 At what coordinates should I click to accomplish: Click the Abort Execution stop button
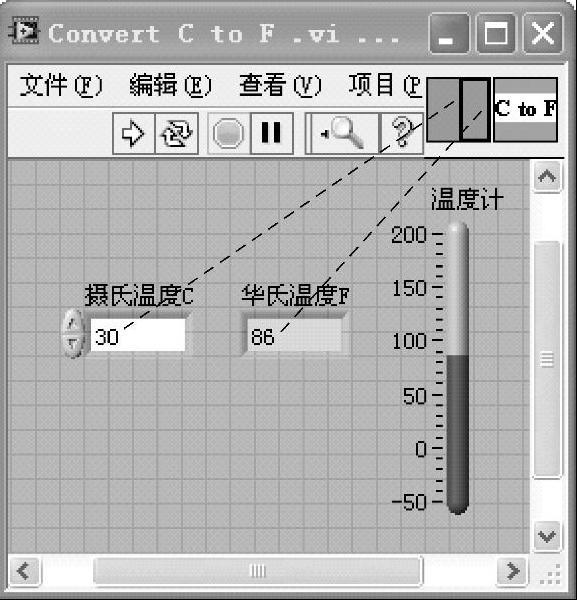point(228,133)
